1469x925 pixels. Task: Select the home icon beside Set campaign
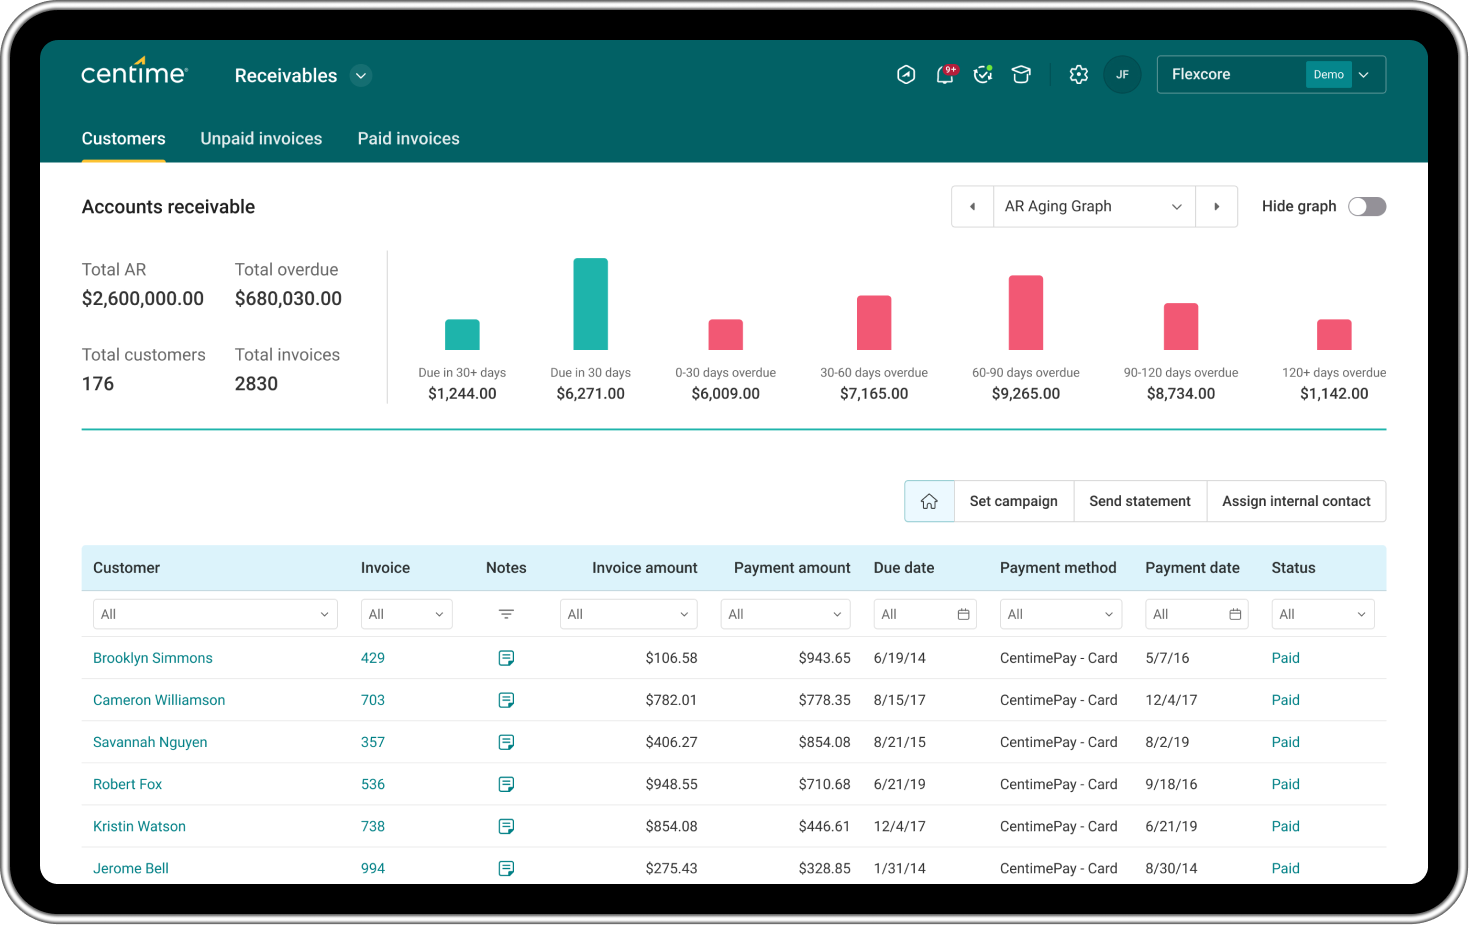[x=928, y=501]
